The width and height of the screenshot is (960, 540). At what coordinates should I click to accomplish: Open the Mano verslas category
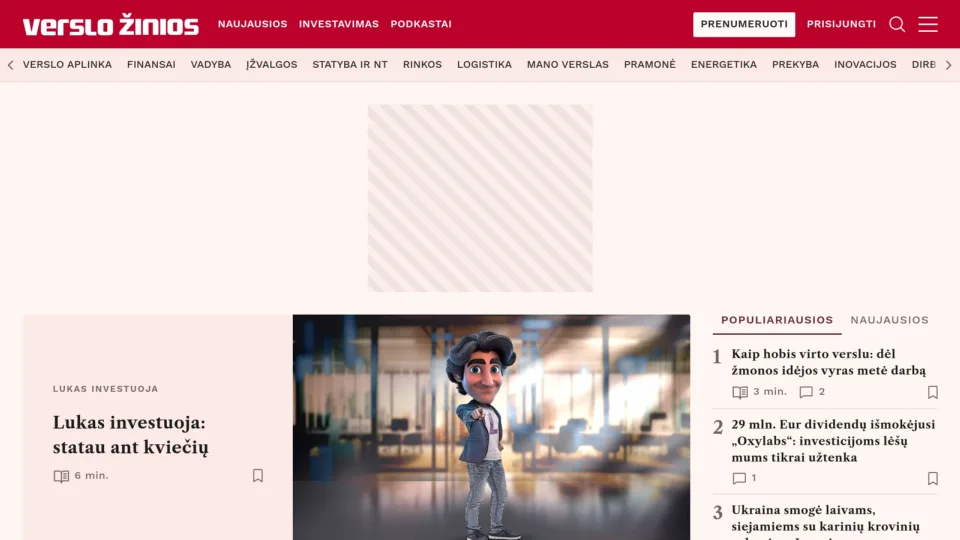point(568,64)
